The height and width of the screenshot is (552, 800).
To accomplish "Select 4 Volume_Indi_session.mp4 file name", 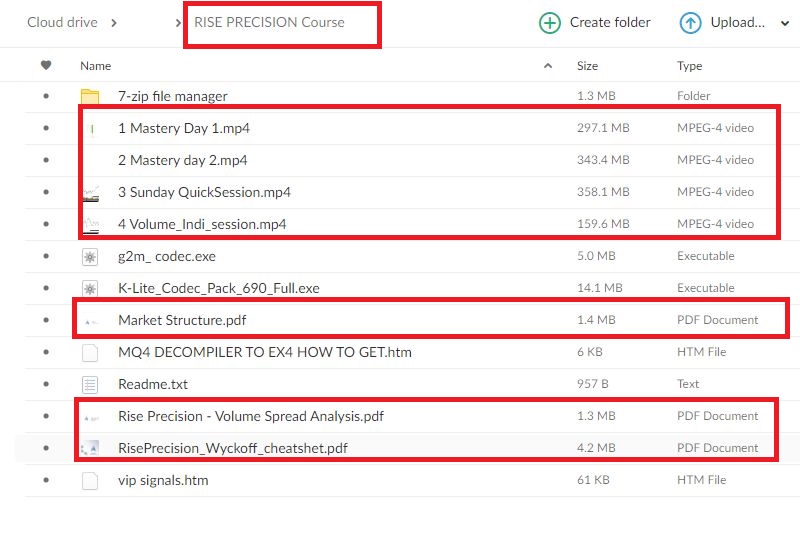I will coord(202,224).
